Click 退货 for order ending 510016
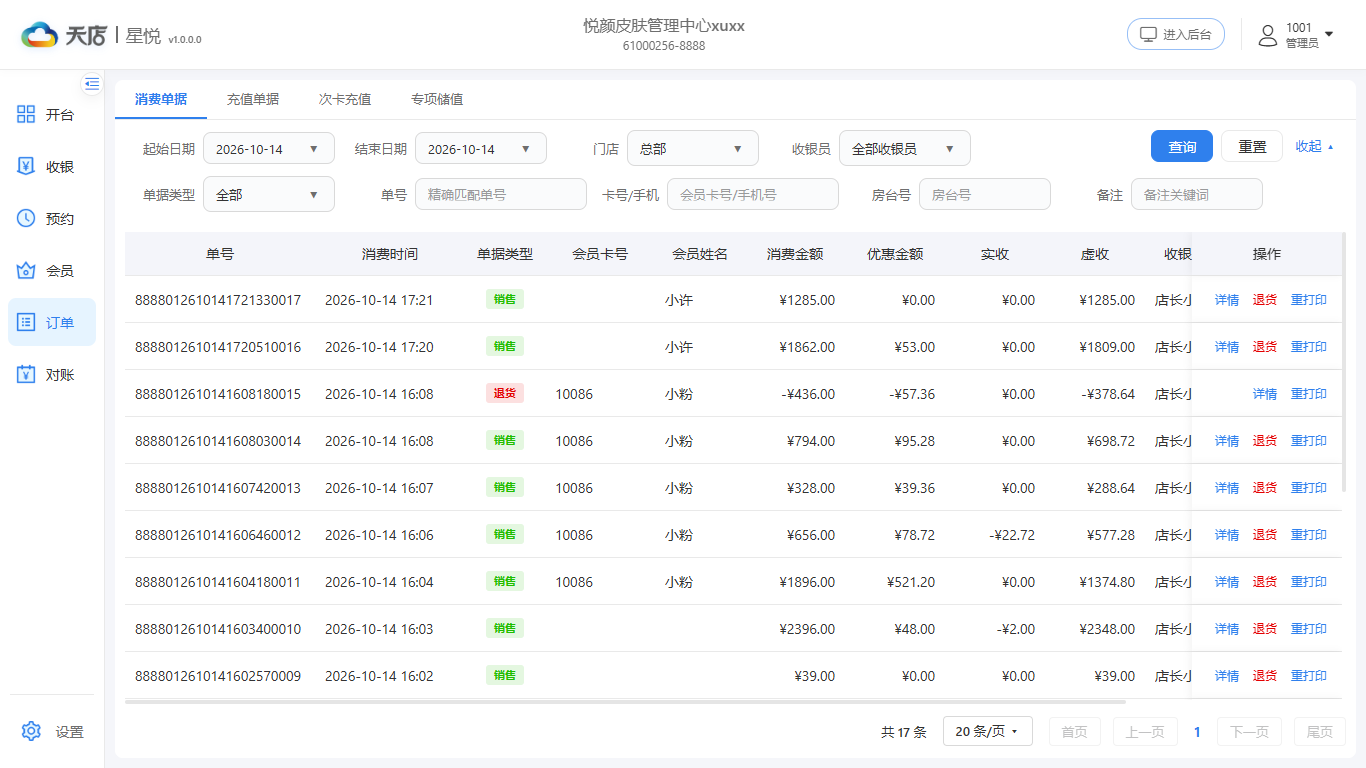 [1265, 347]
